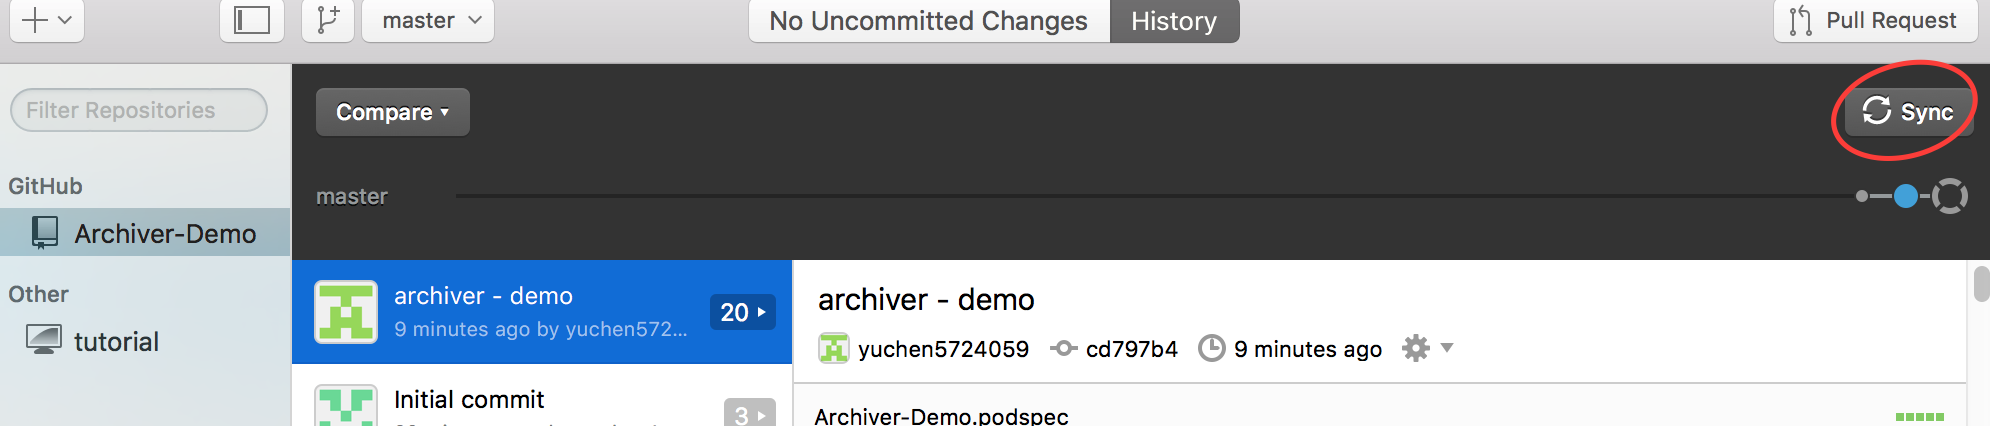Open the commit gear settings menu
Screen dimensions: 1990x426
pyautogui.click(x=1427, y=348)
